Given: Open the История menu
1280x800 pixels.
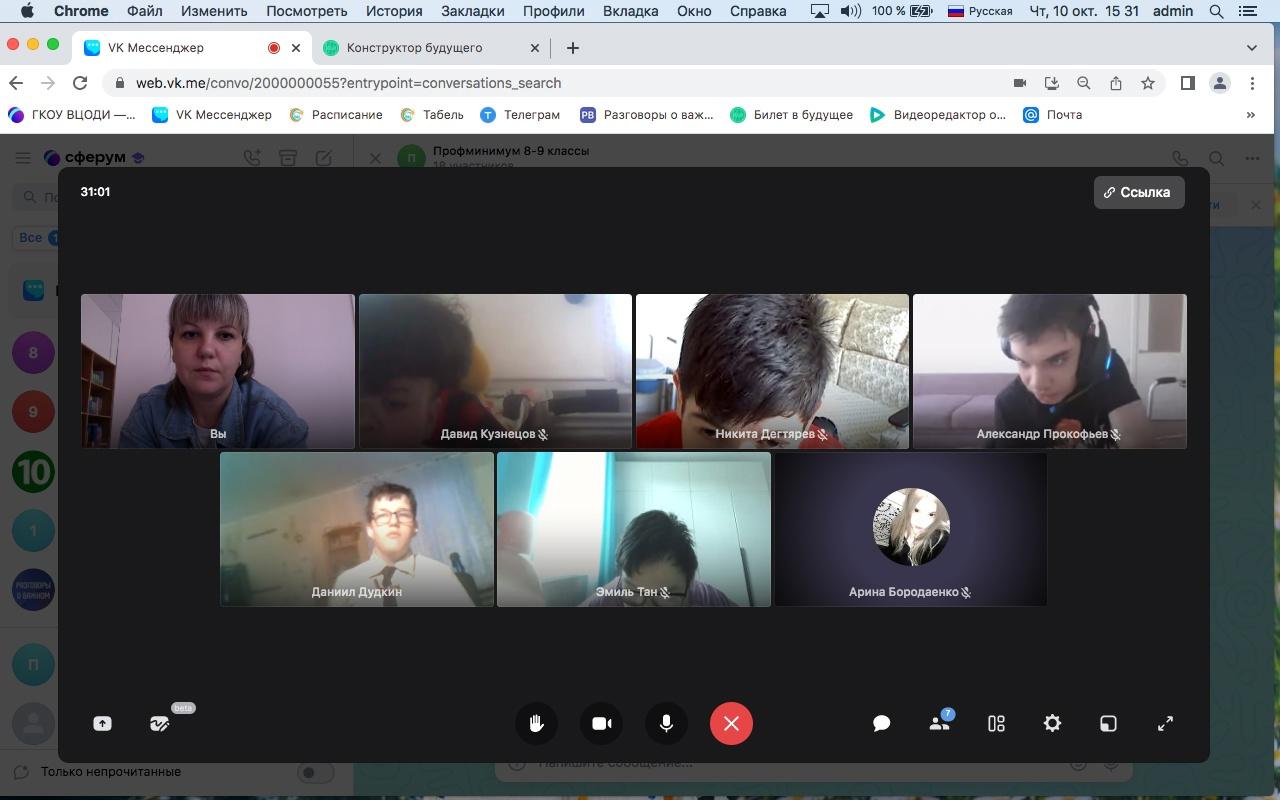Looking at the screenshot, I should [393, 11].
